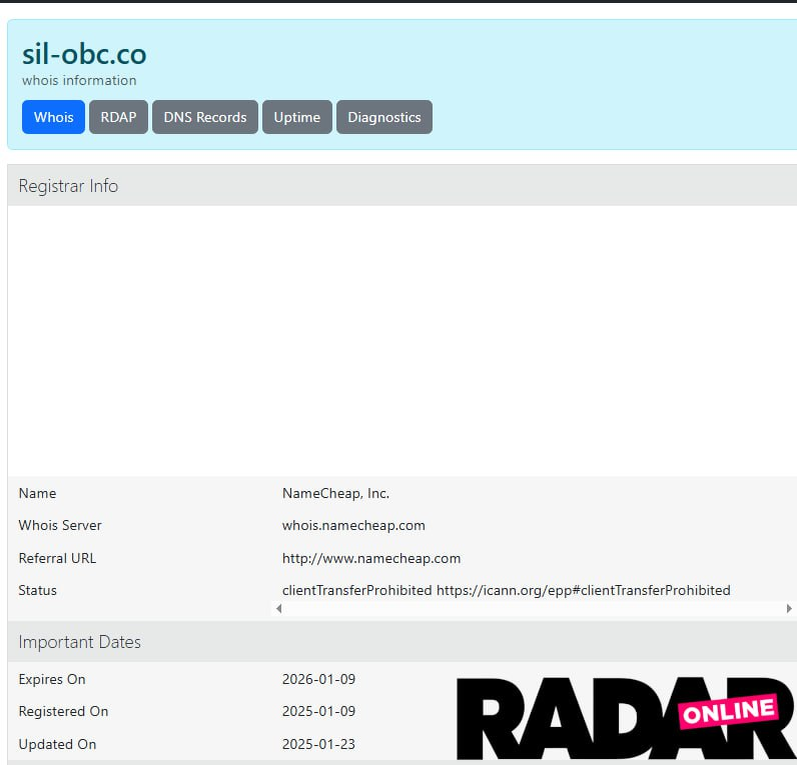The image size is (797, 765).
Task: Click the sil-obc.co domain heading
Action: (84, 54)
